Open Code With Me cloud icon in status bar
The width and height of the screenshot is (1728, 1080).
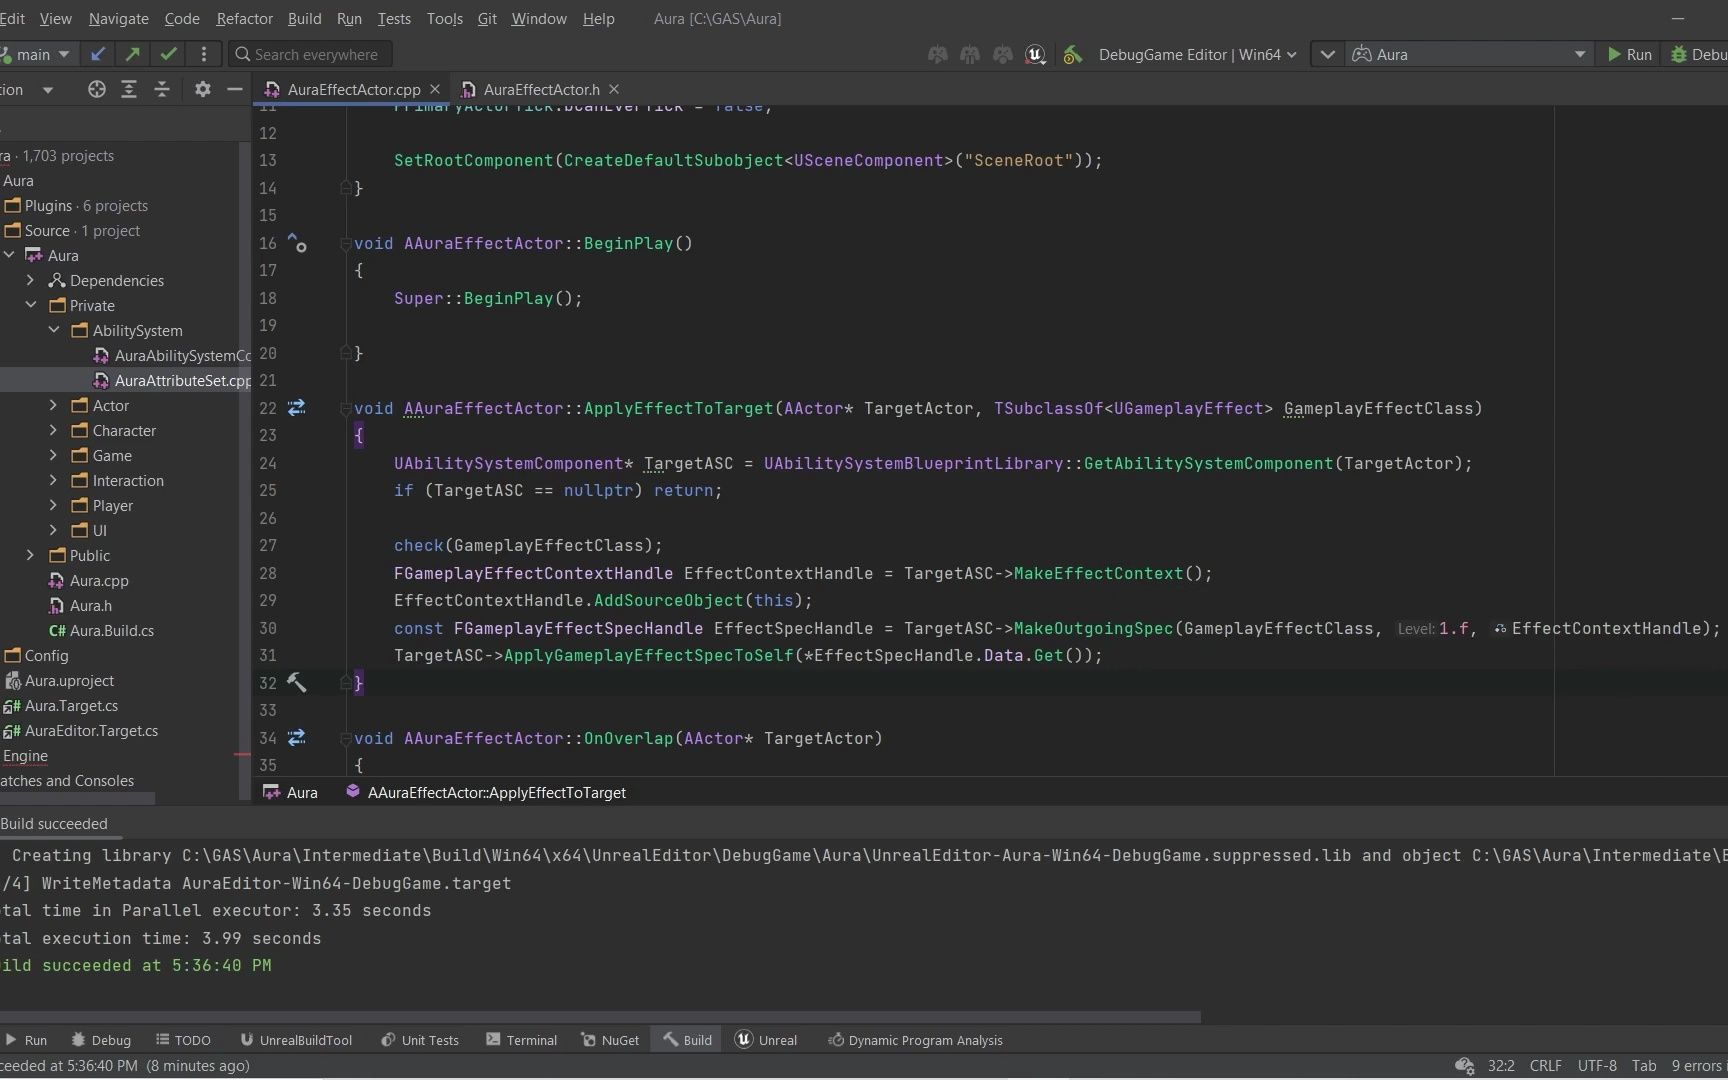click(x=1464, y=1065)
